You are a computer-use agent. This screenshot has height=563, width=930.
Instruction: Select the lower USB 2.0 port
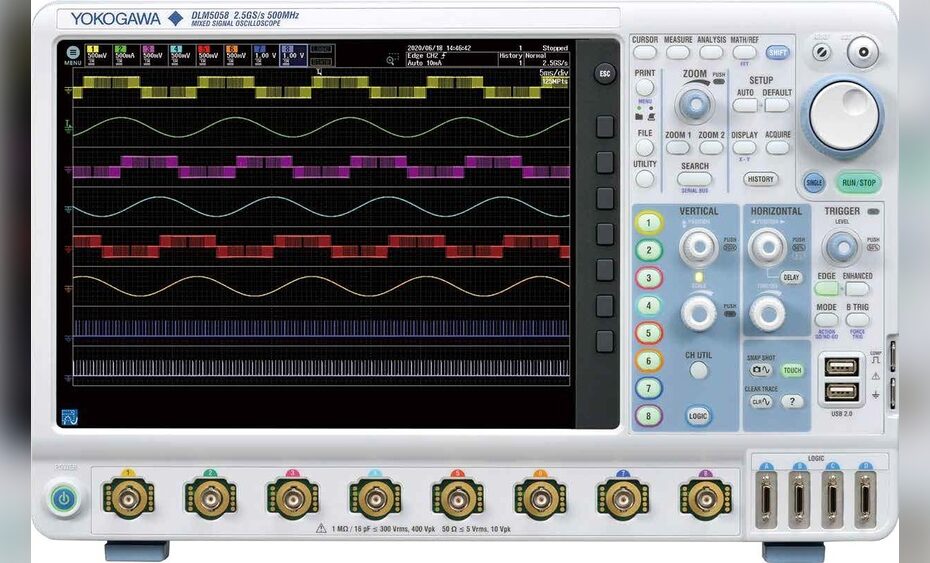point(842,391)
